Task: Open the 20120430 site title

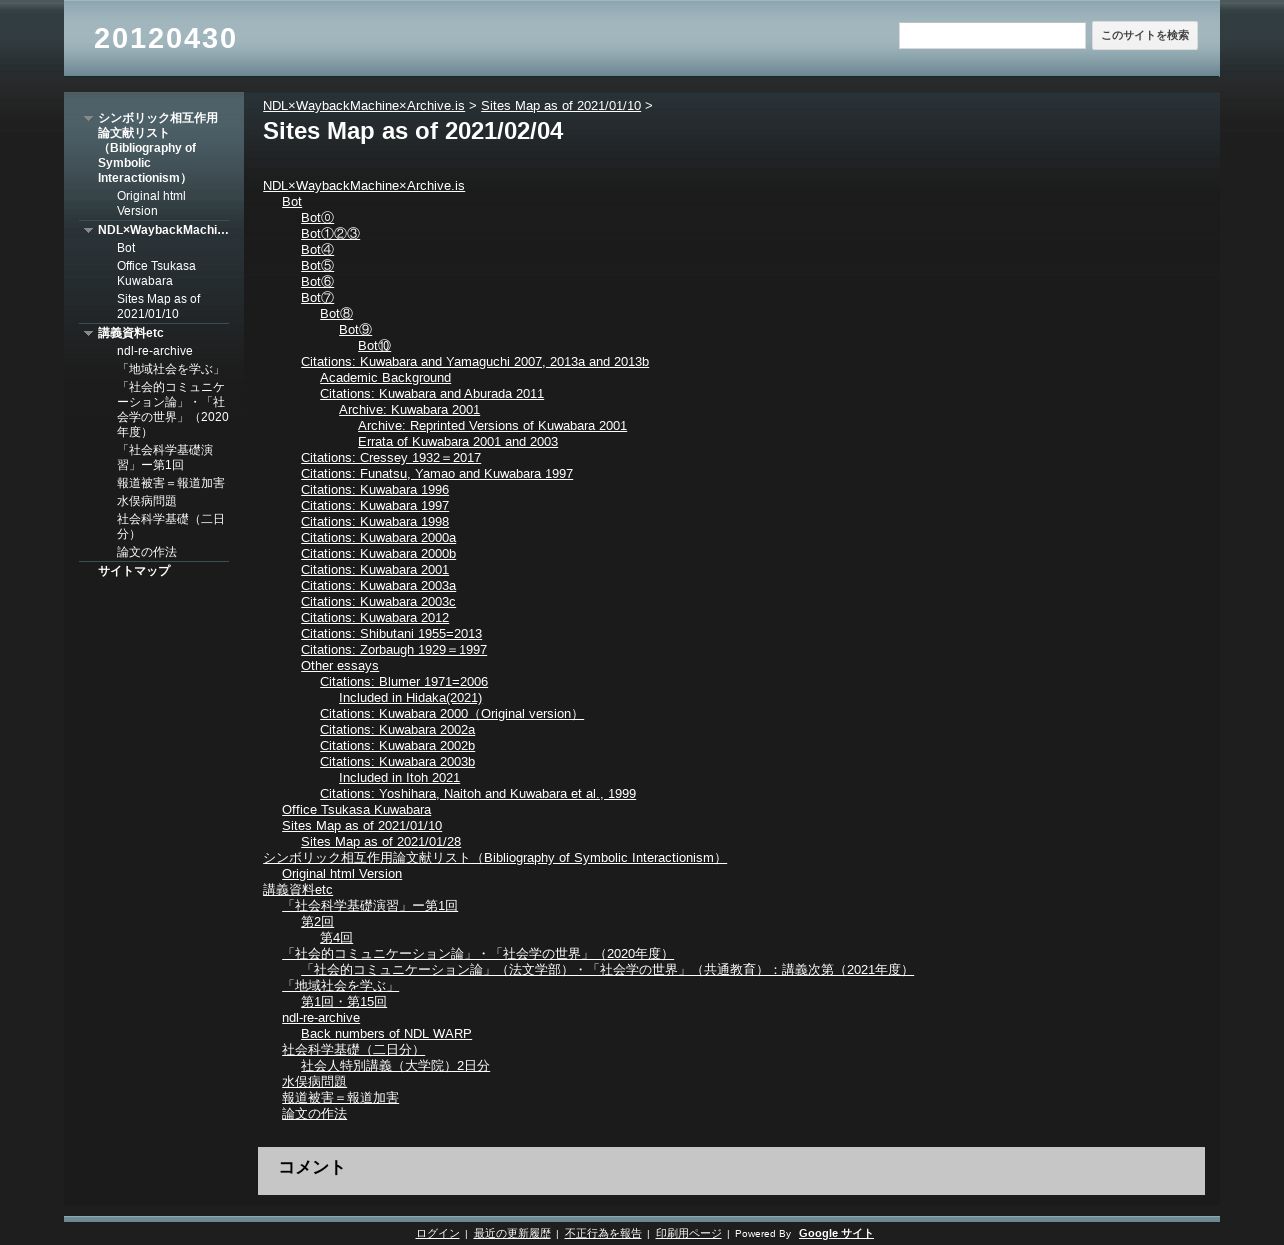Action: (165, 38)
